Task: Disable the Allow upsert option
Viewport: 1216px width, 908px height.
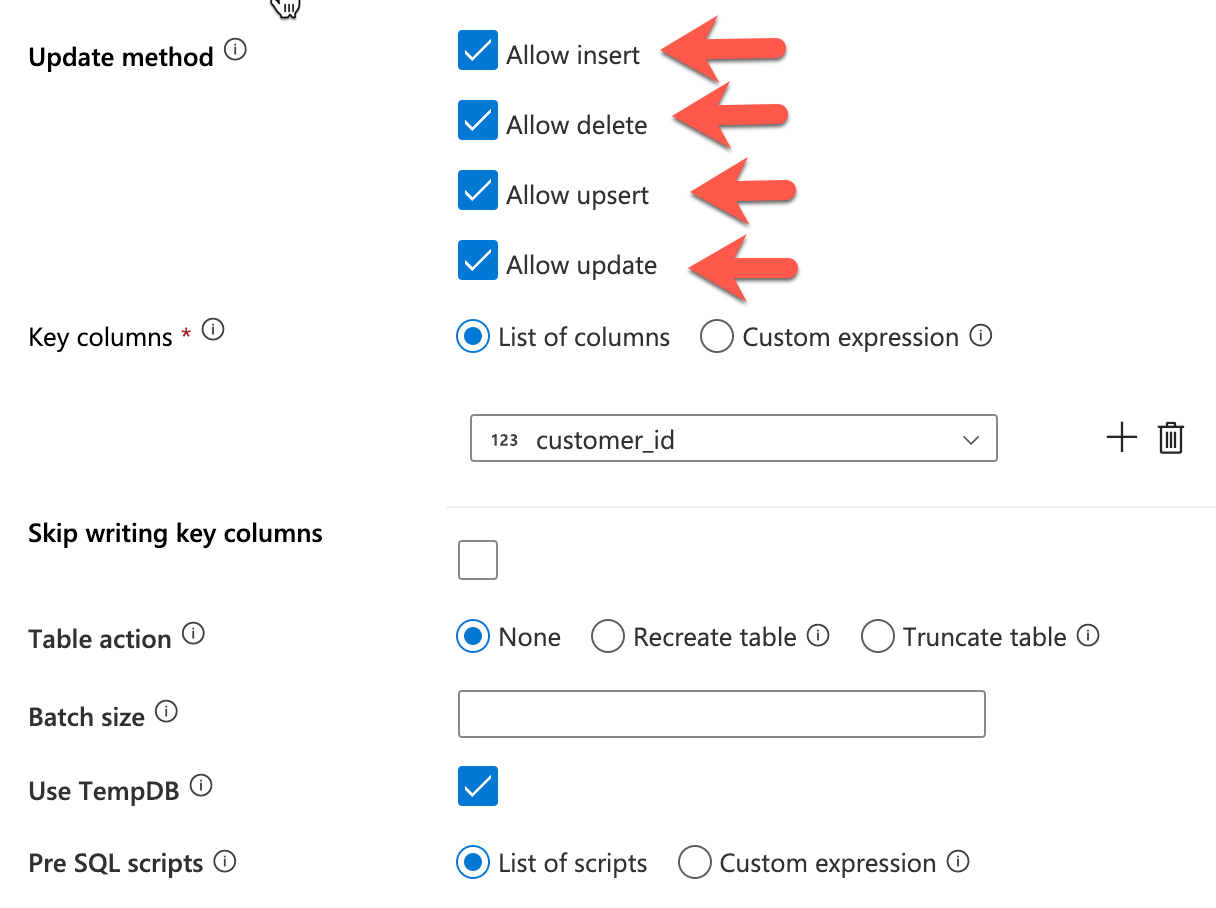Action: 478,190
